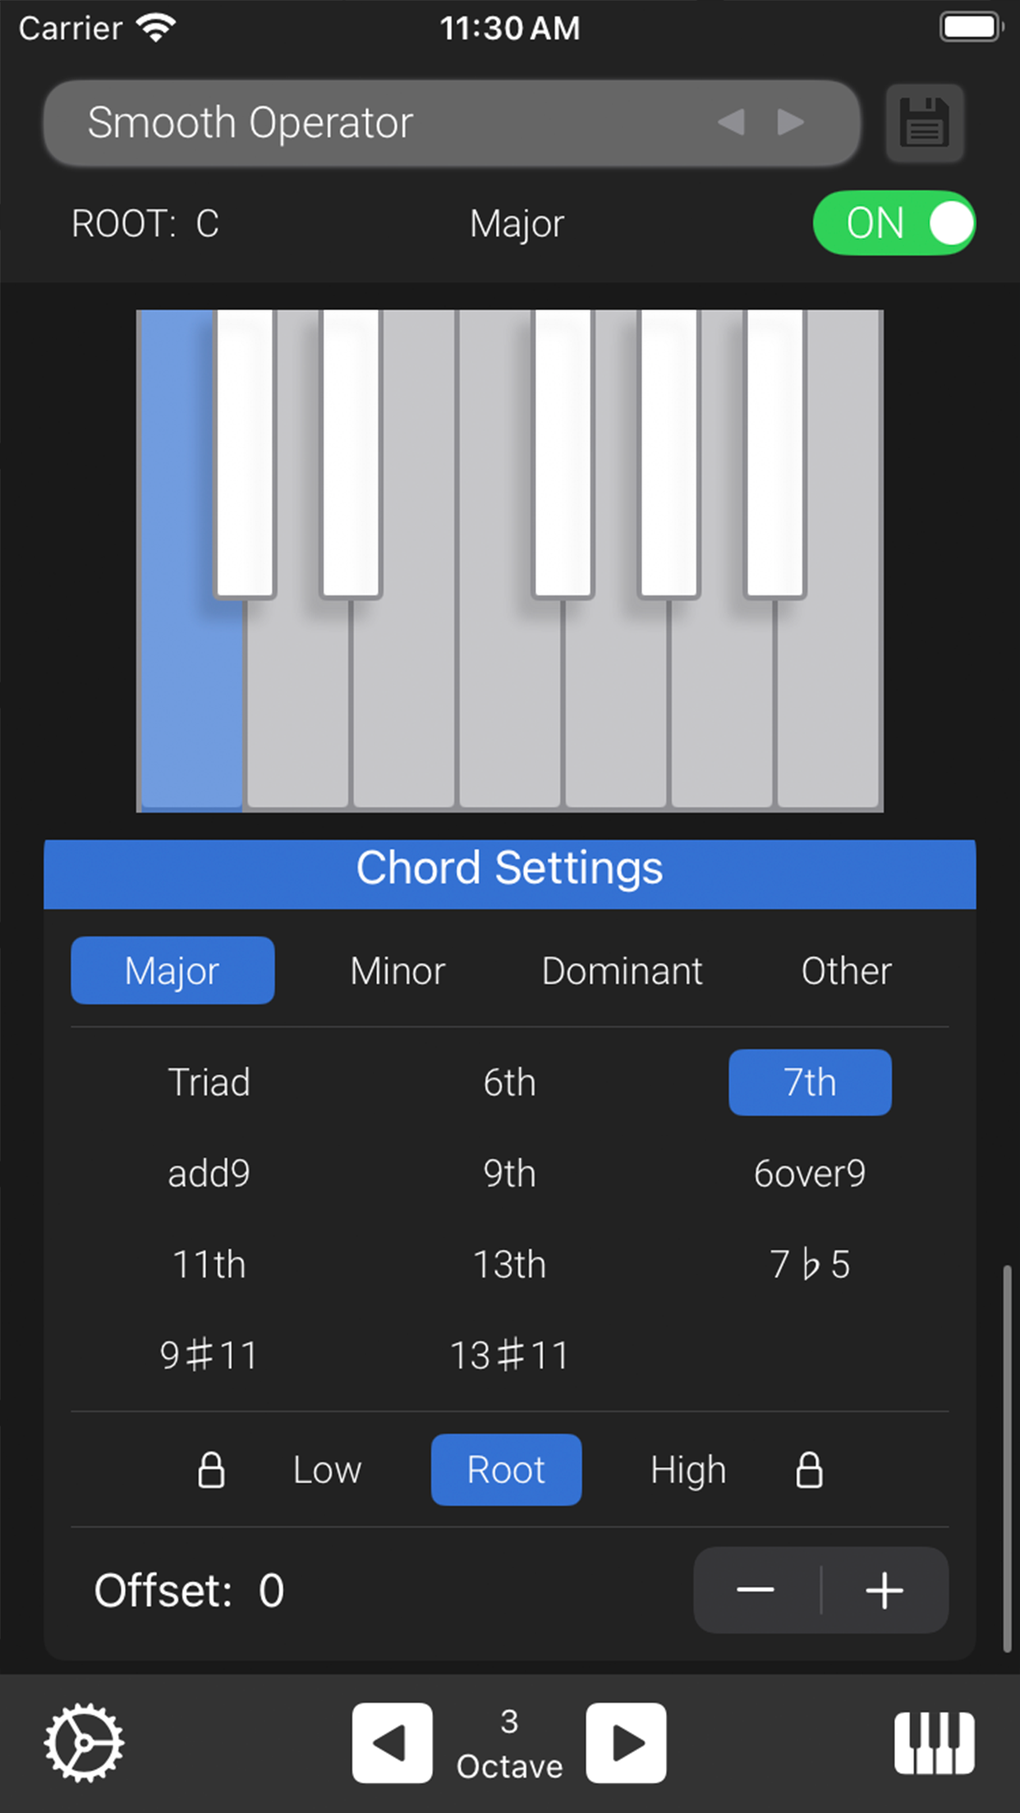1020x1813 pixels.
Task: Save preset with the floppy disk icon
Action: (x=924, y=123)
